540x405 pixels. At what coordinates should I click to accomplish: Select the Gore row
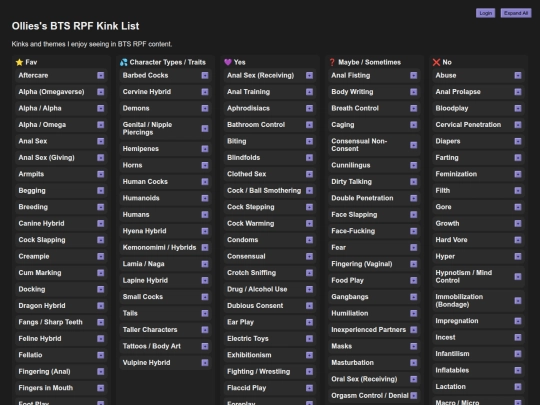[478, 207]
